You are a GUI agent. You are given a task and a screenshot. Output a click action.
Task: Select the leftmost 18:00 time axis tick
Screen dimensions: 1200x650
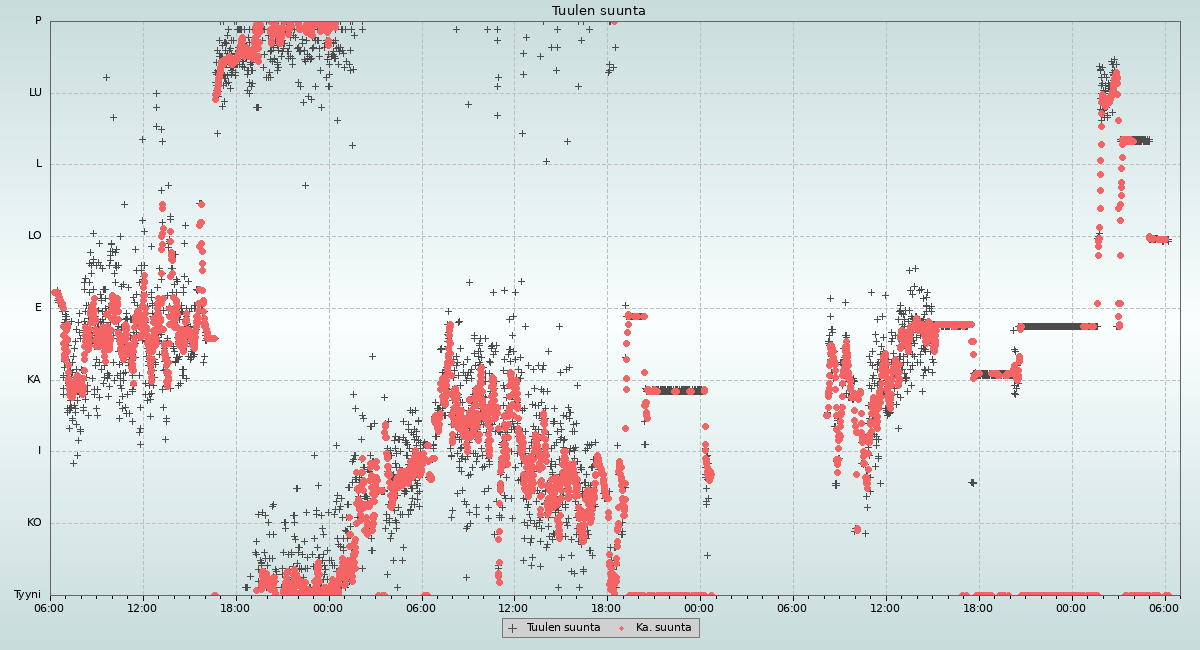click(x=235, y=607)
